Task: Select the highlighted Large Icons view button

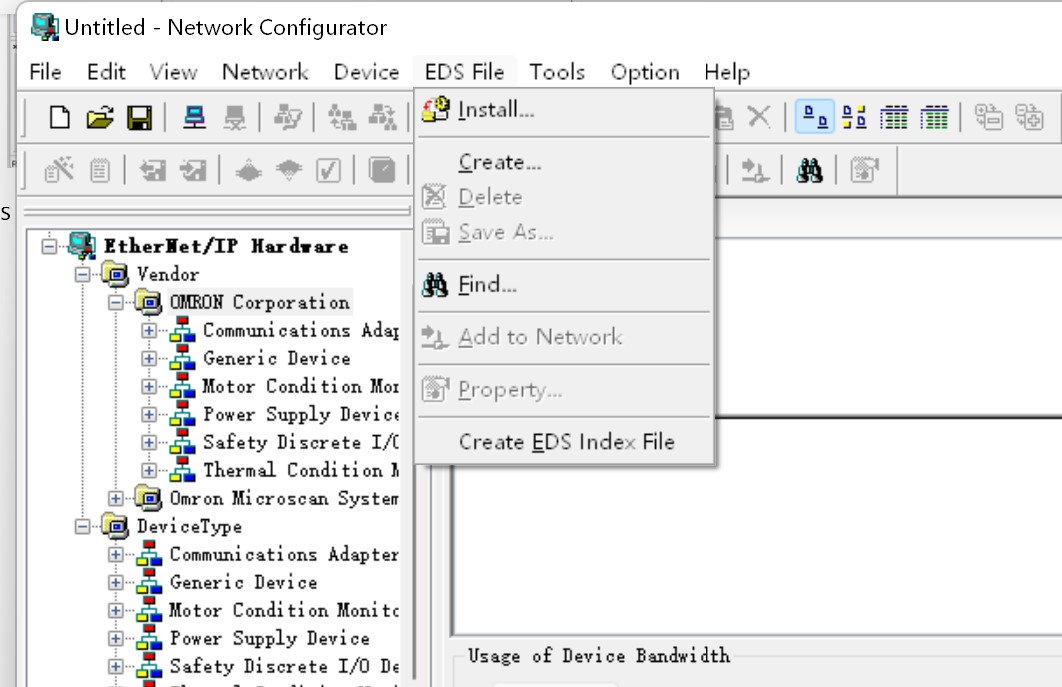Action: point(815,117)
